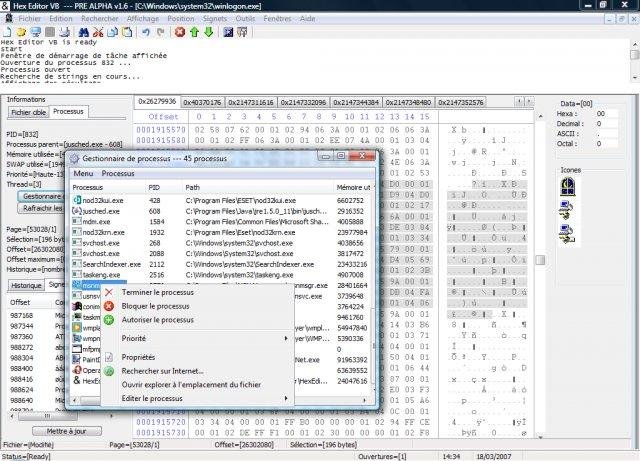Click the bookmark list horizontal scrollbar
This screenshot has height=461, width=640.
tap(61, 416)
